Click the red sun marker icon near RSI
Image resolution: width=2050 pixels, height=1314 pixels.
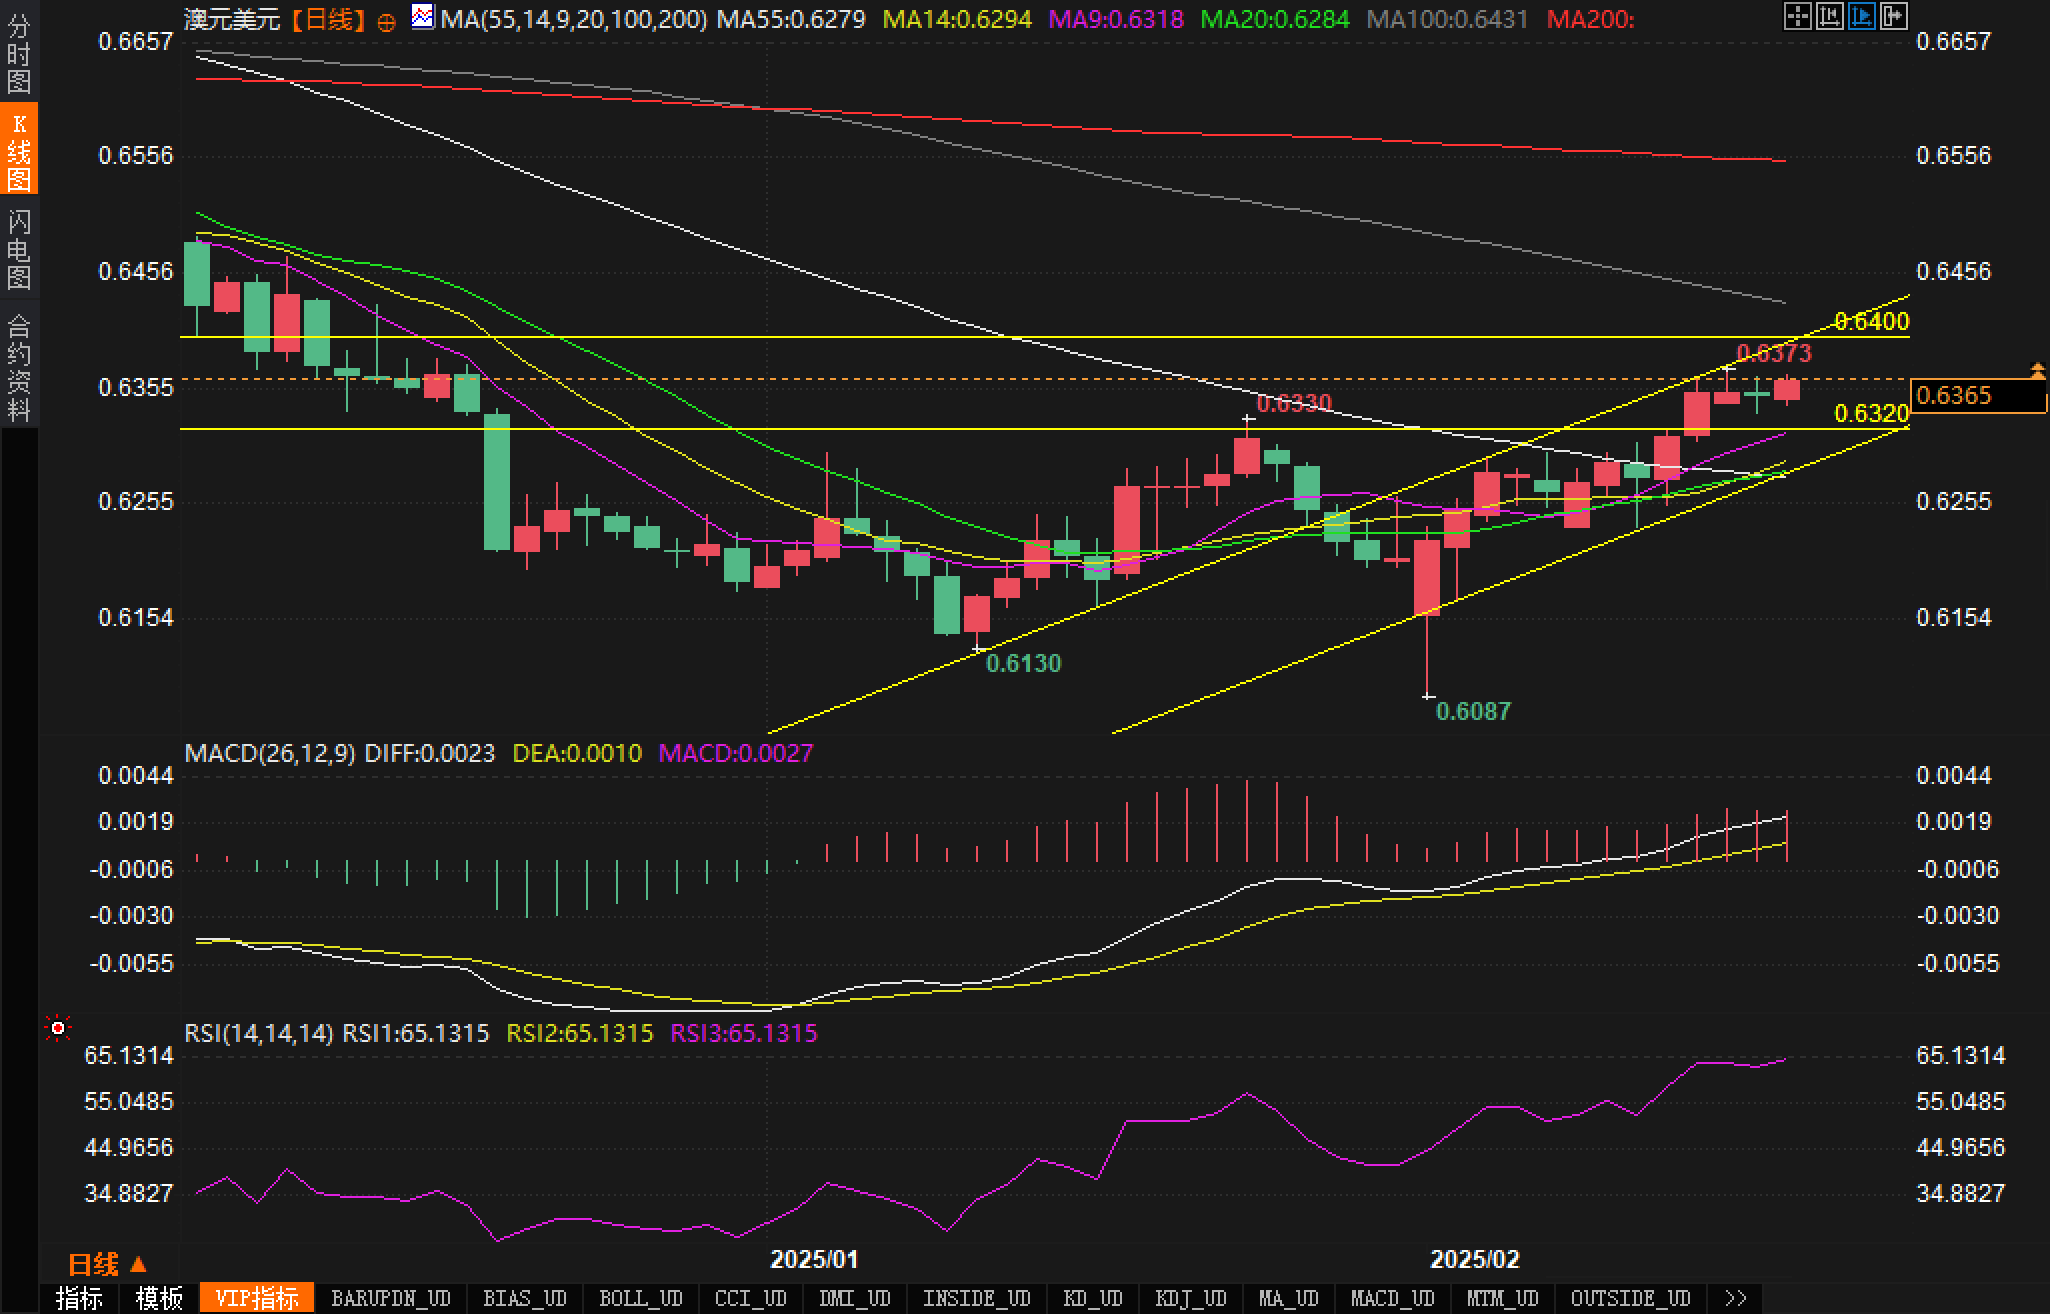(x=58, y=1028)
